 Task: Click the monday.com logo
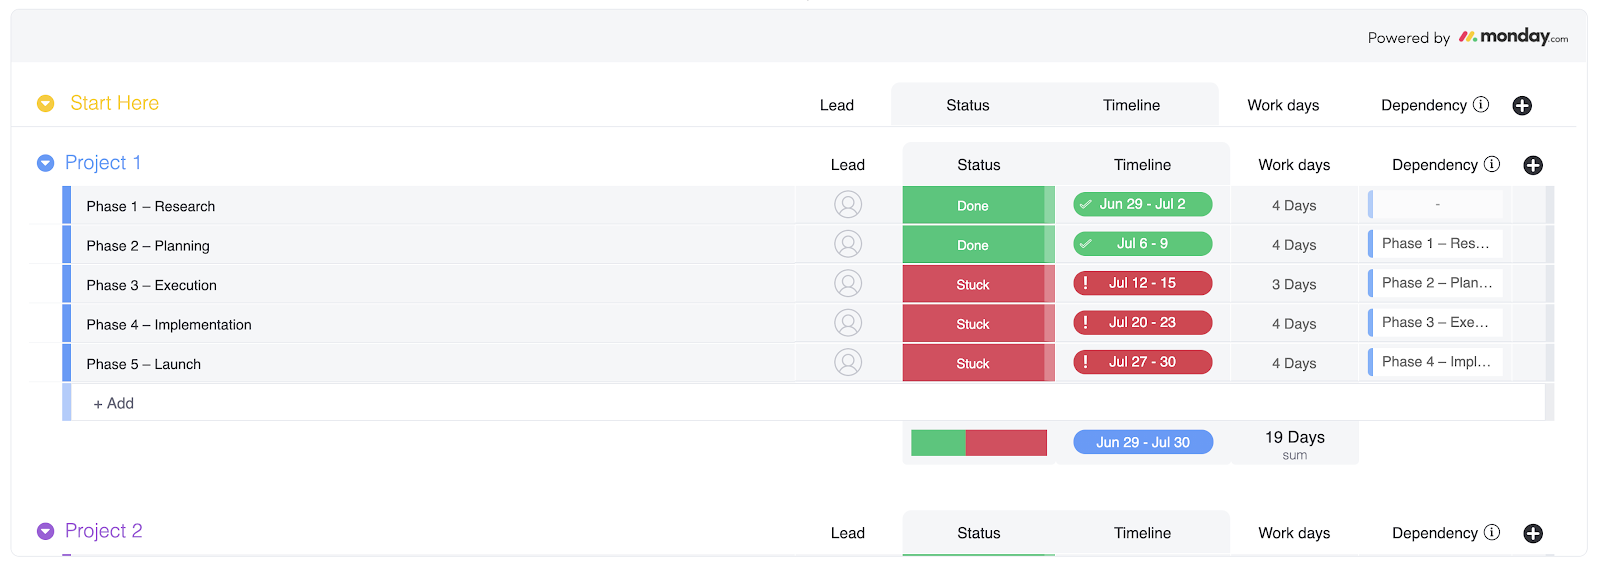click(x=1513, y=37)
